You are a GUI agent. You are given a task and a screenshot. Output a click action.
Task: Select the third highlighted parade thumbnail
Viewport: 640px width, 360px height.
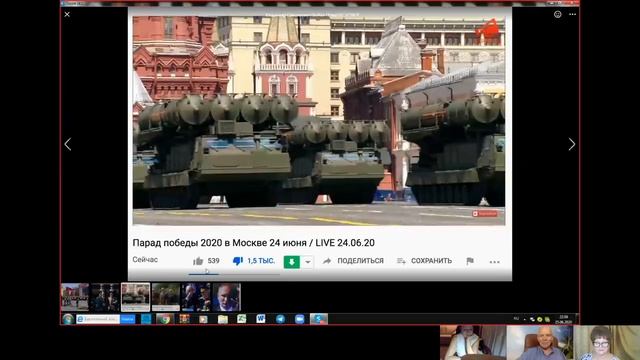point(136,297)
